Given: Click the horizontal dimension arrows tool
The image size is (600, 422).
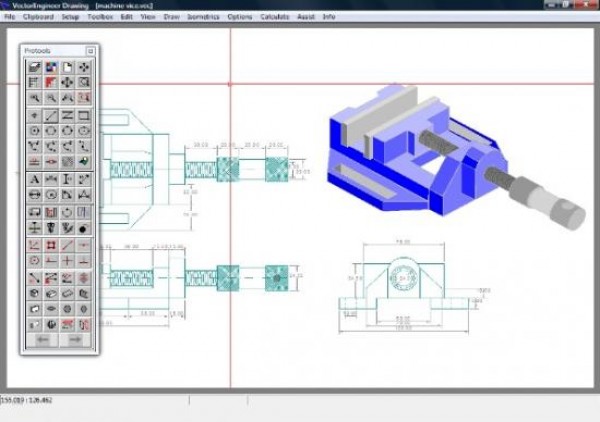Looking at the screenshot, I should [x=51, y=179].
